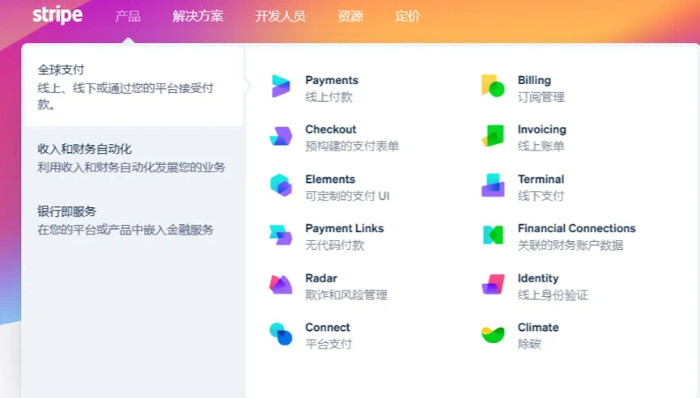Click the 线上付款 subtitle
Image resolution: width=700 pixels, height=398 pixels.
329,97
